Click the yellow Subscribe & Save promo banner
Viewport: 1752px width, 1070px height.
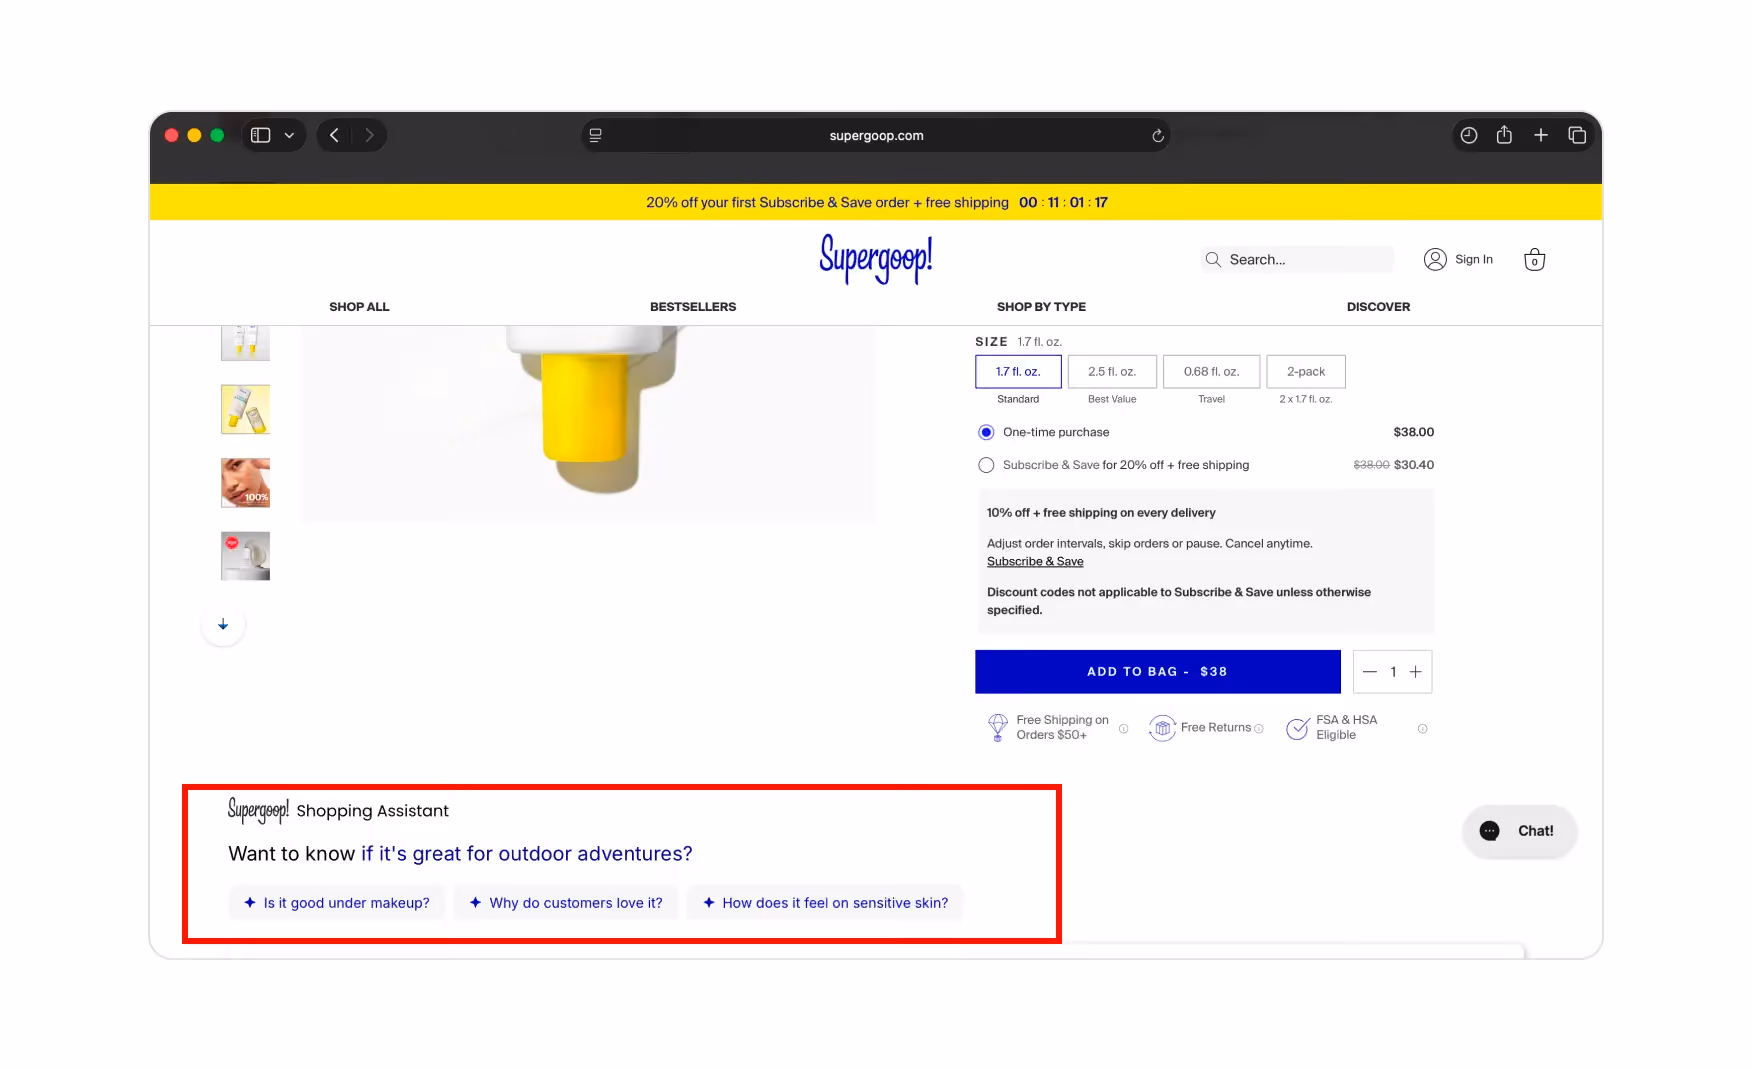[x=876, y=202]
